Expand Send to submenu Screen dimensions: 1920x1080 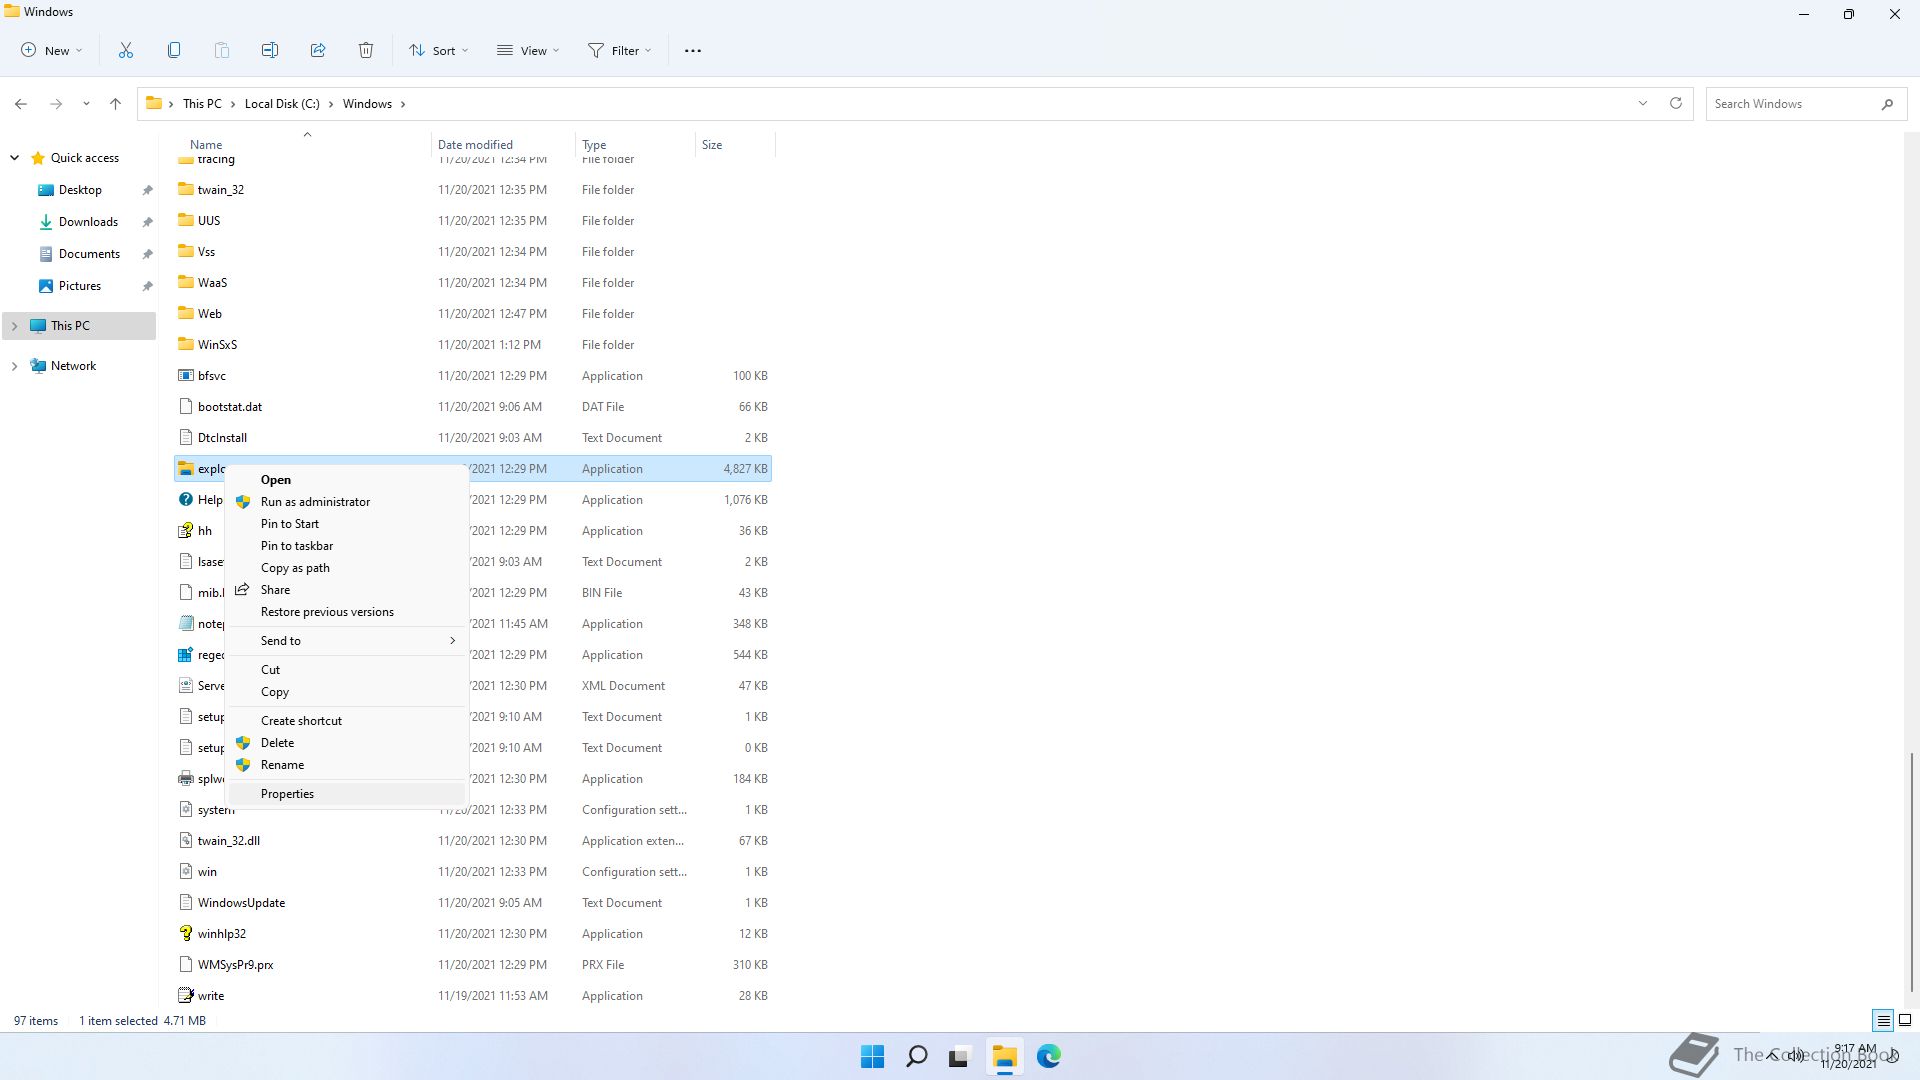347,641
